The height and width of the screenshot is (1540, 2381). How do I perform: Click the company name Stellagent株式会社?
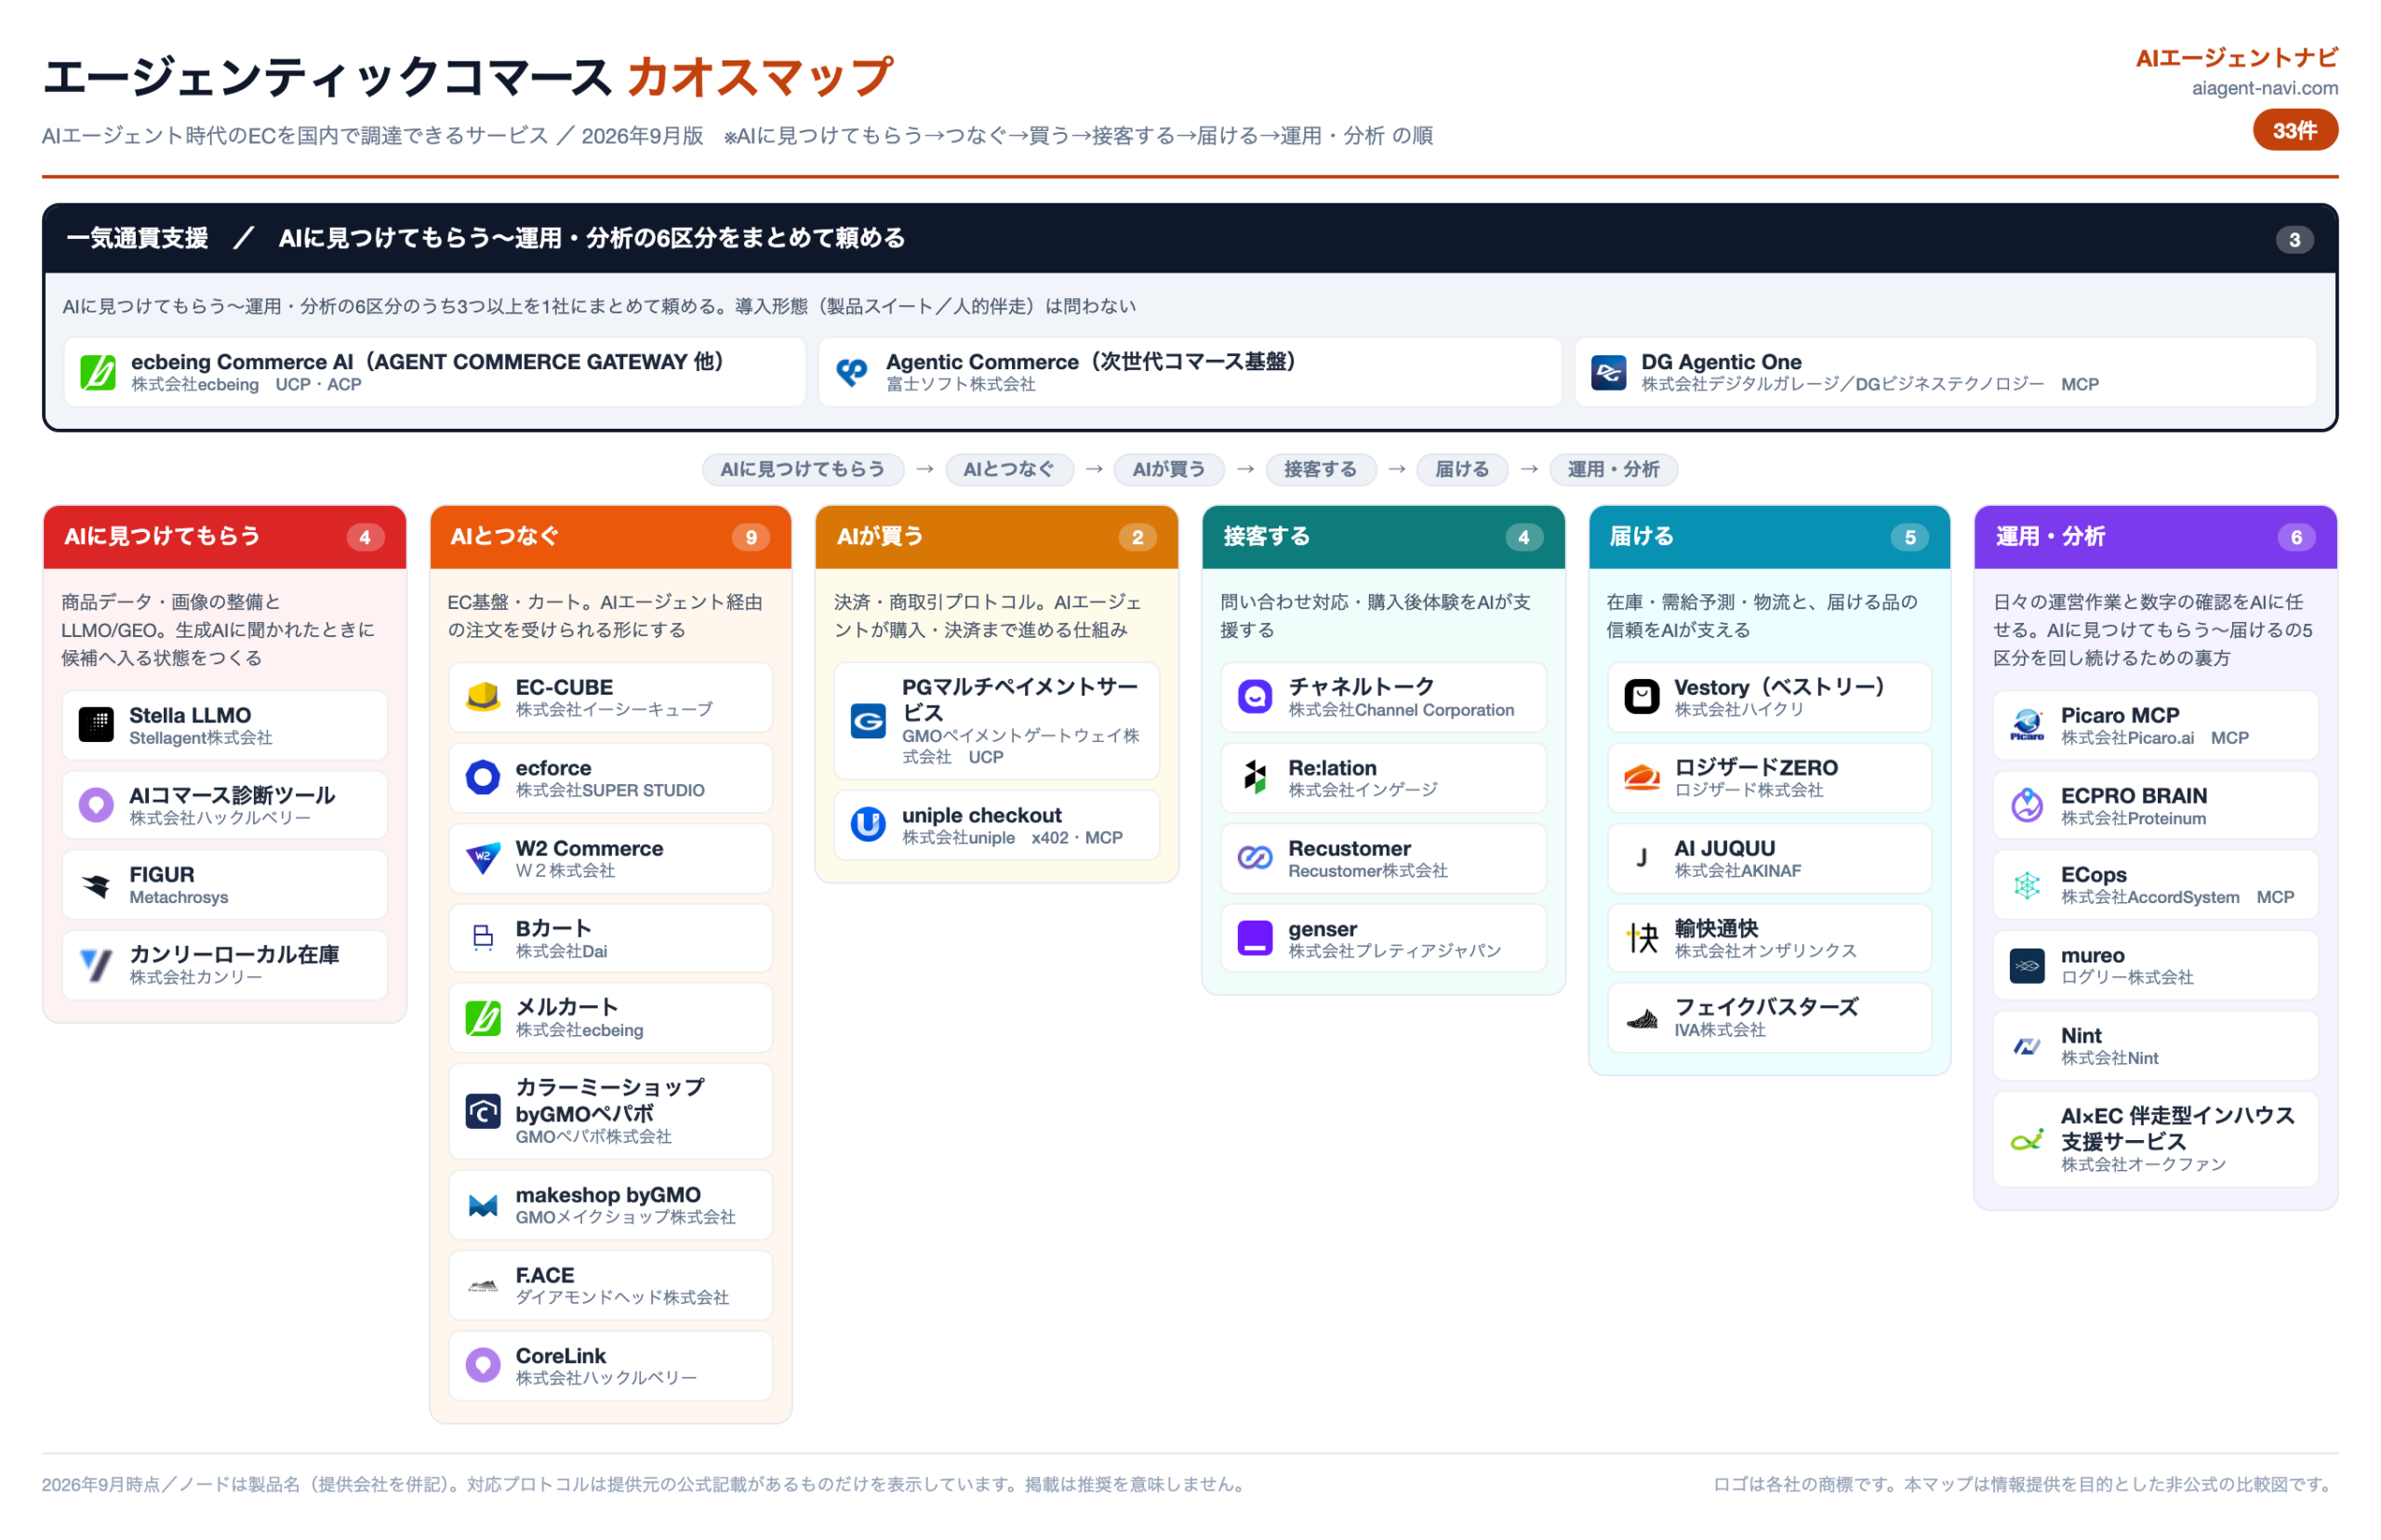(x=200, y=738)
